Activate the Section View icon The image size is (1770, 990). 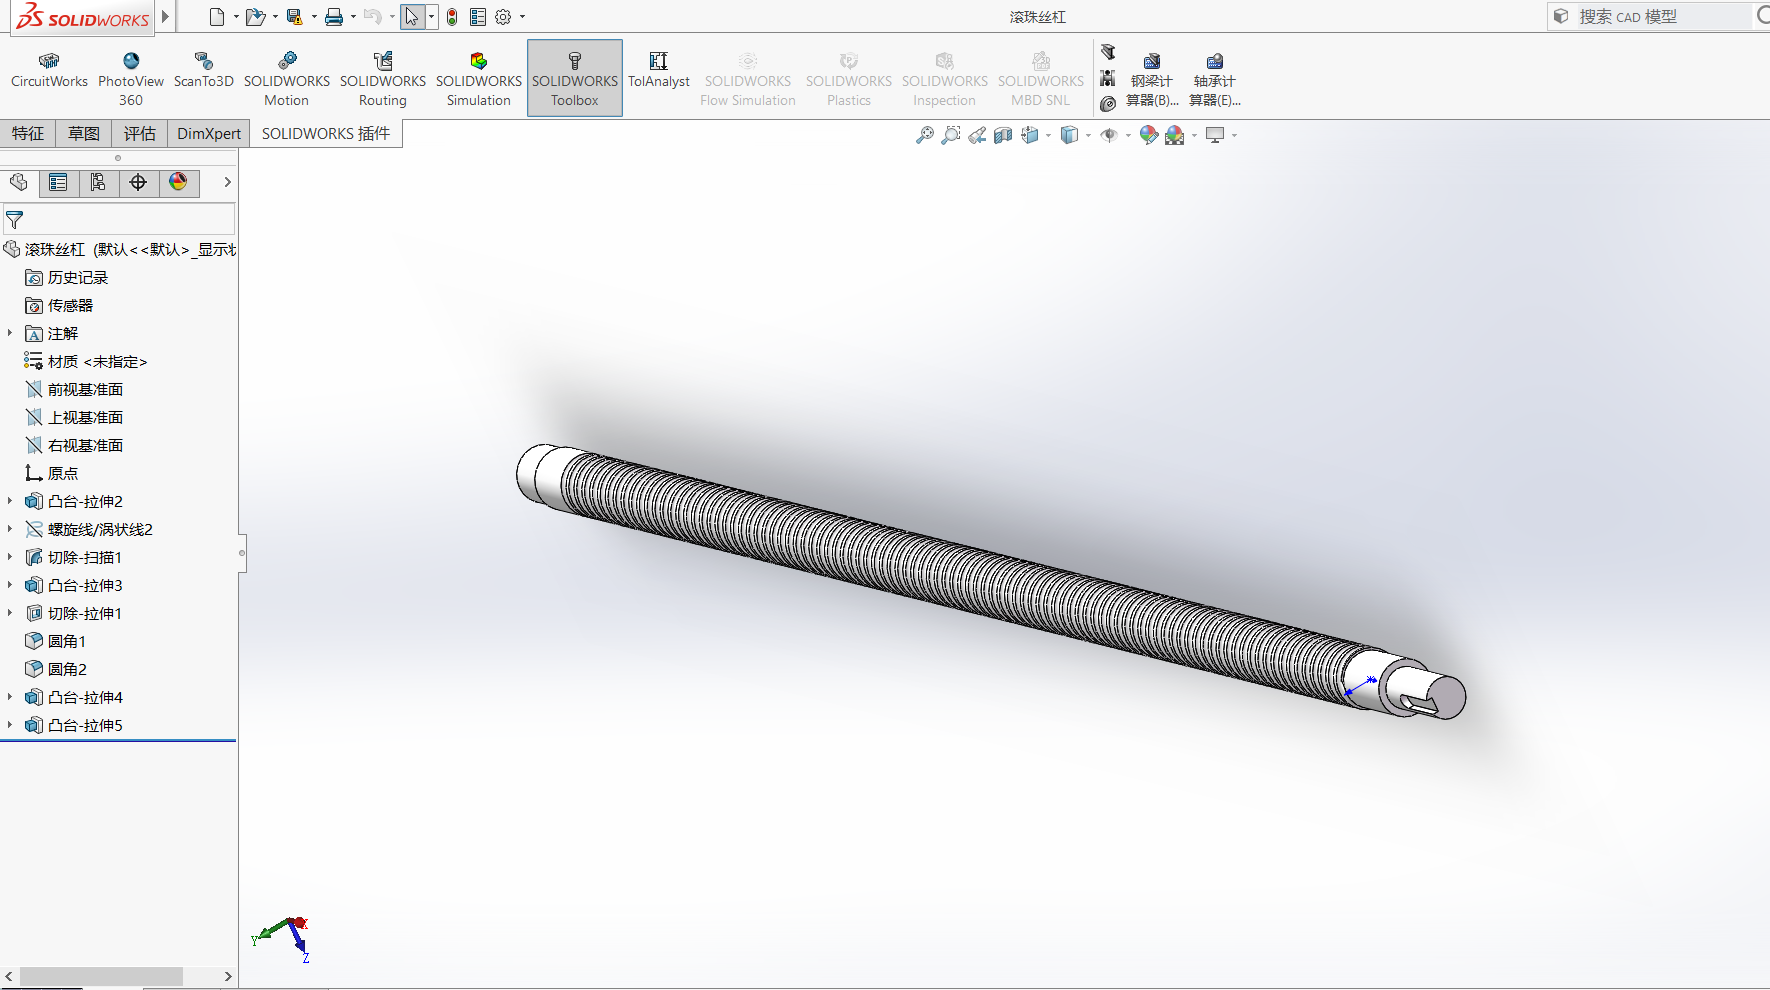coord(1003,135)
